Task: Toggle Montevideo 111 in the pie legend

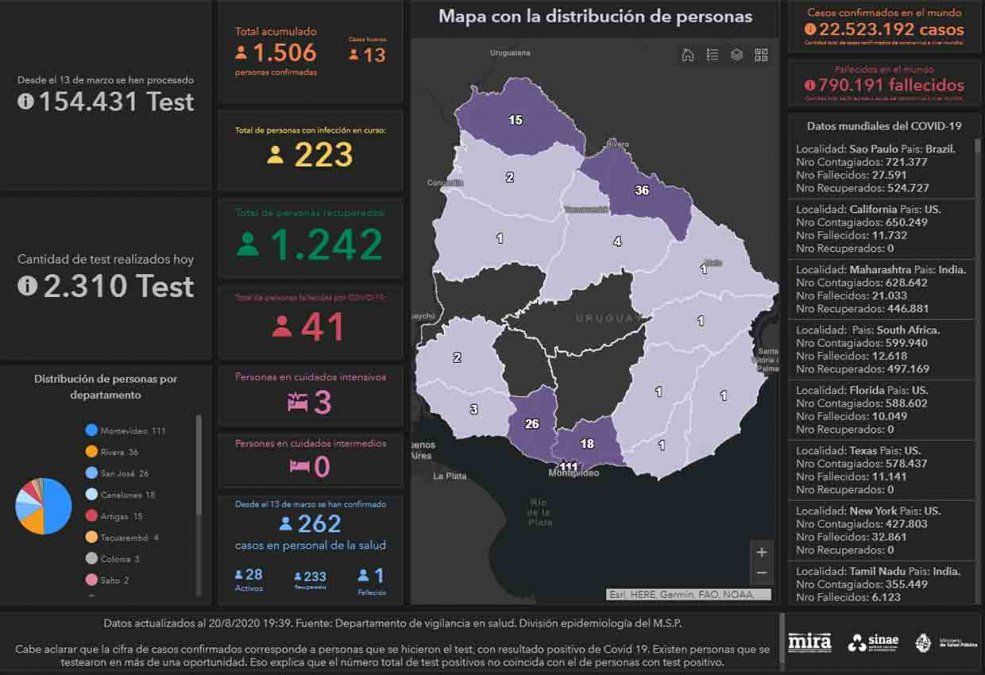Action: (125, 431)
